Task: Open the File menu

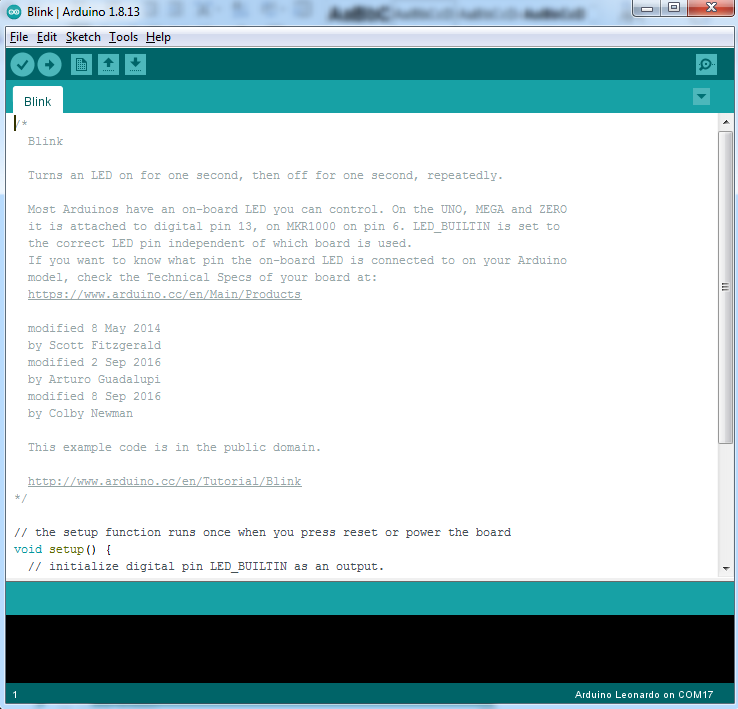Action: tap(19, 37)
